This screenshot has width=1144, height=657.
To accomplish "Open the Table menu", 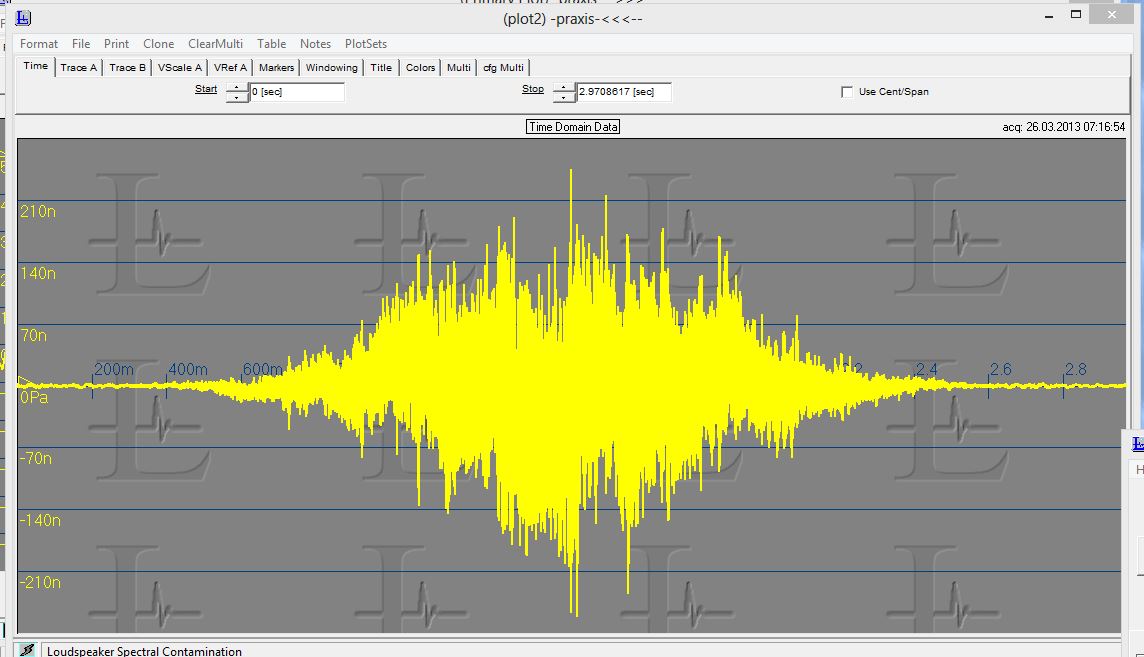I will (x=271, y=44).
